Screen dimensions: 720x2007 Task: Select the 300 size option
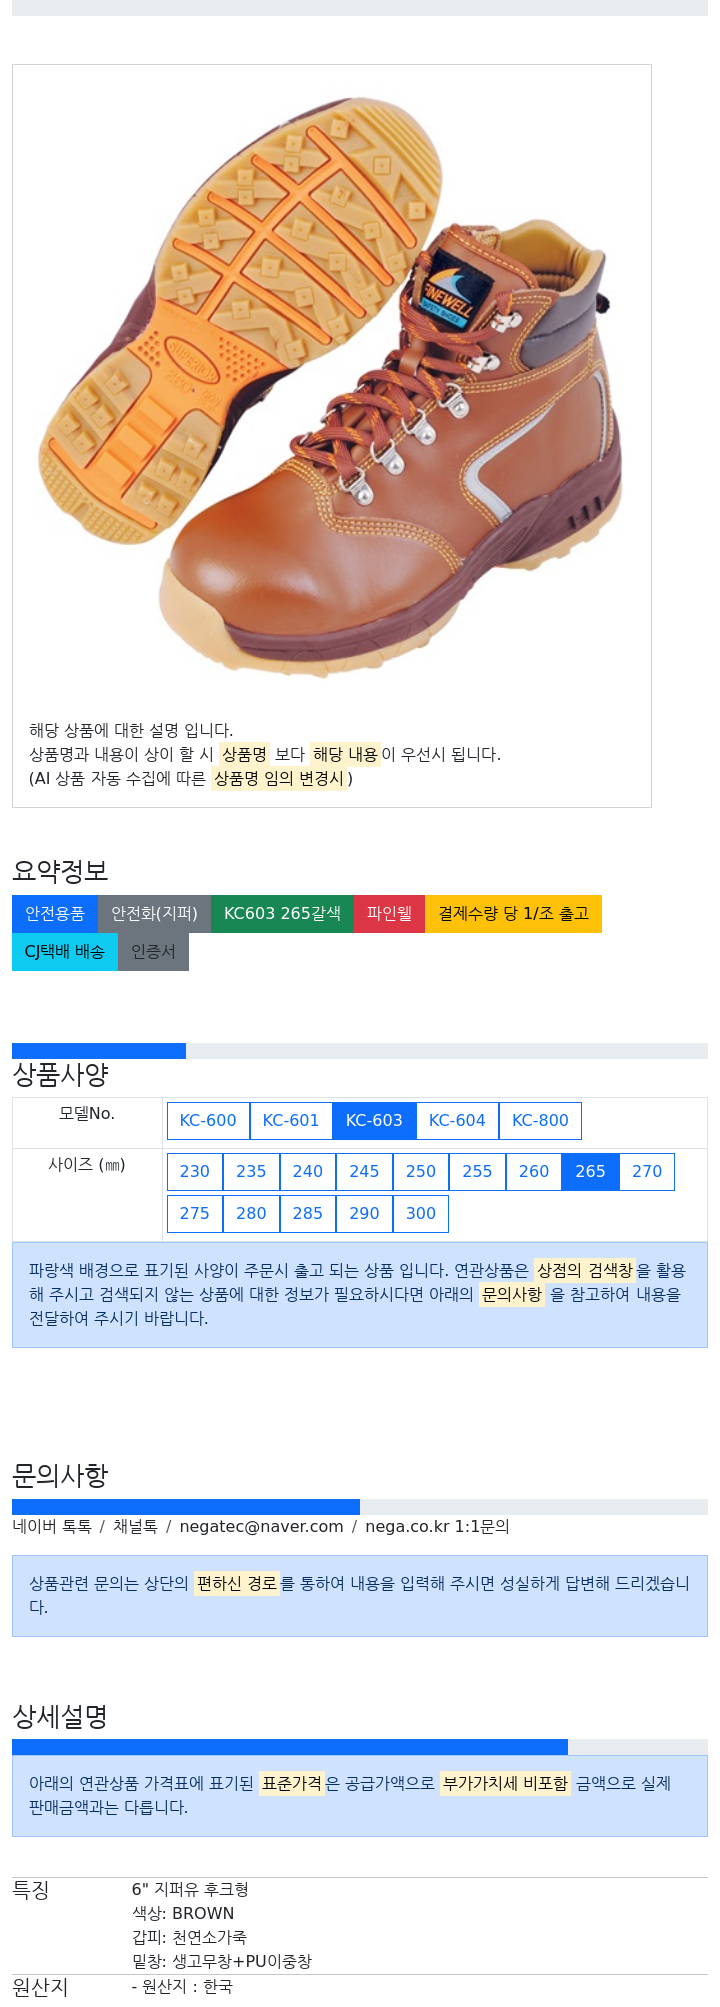click(421, 1214)
